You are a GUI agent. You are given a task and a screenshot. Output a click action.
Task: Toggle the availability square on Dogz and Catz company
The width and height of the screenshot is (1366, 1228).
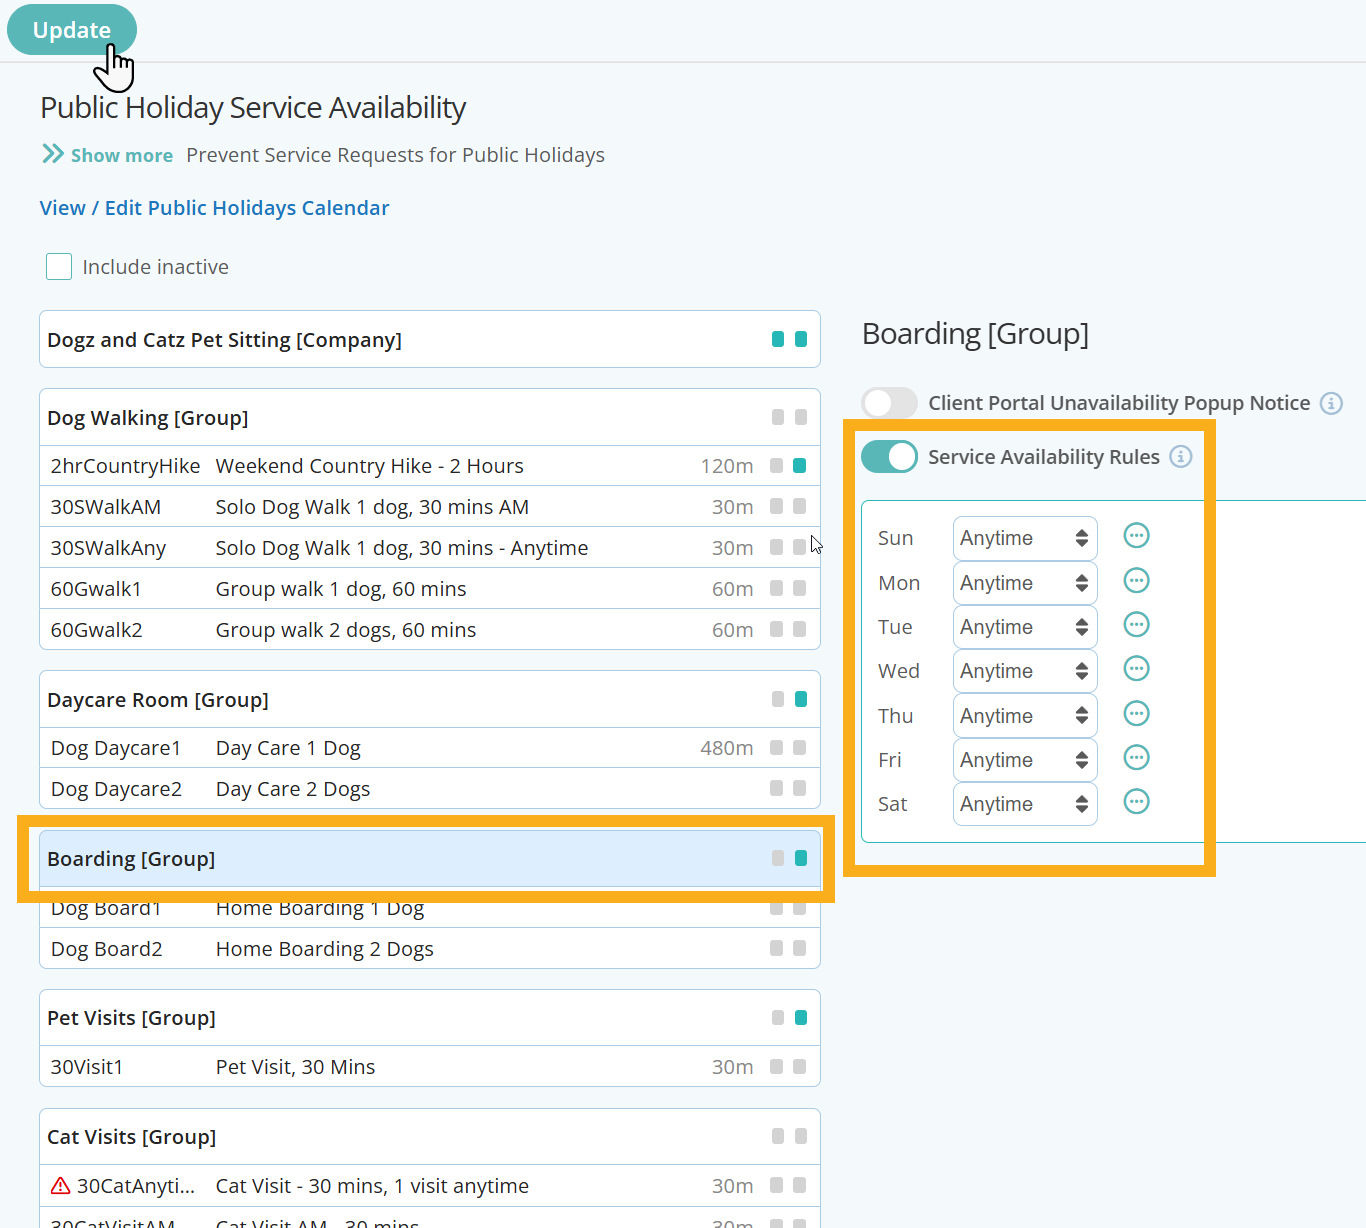(800, 339)
